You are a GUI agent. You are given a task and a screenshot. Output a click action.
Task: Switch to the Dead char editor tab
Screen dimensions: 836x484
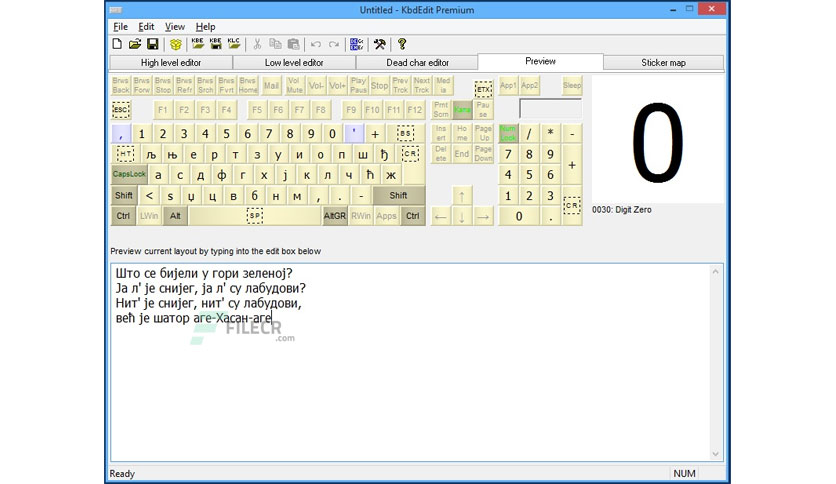417,62
